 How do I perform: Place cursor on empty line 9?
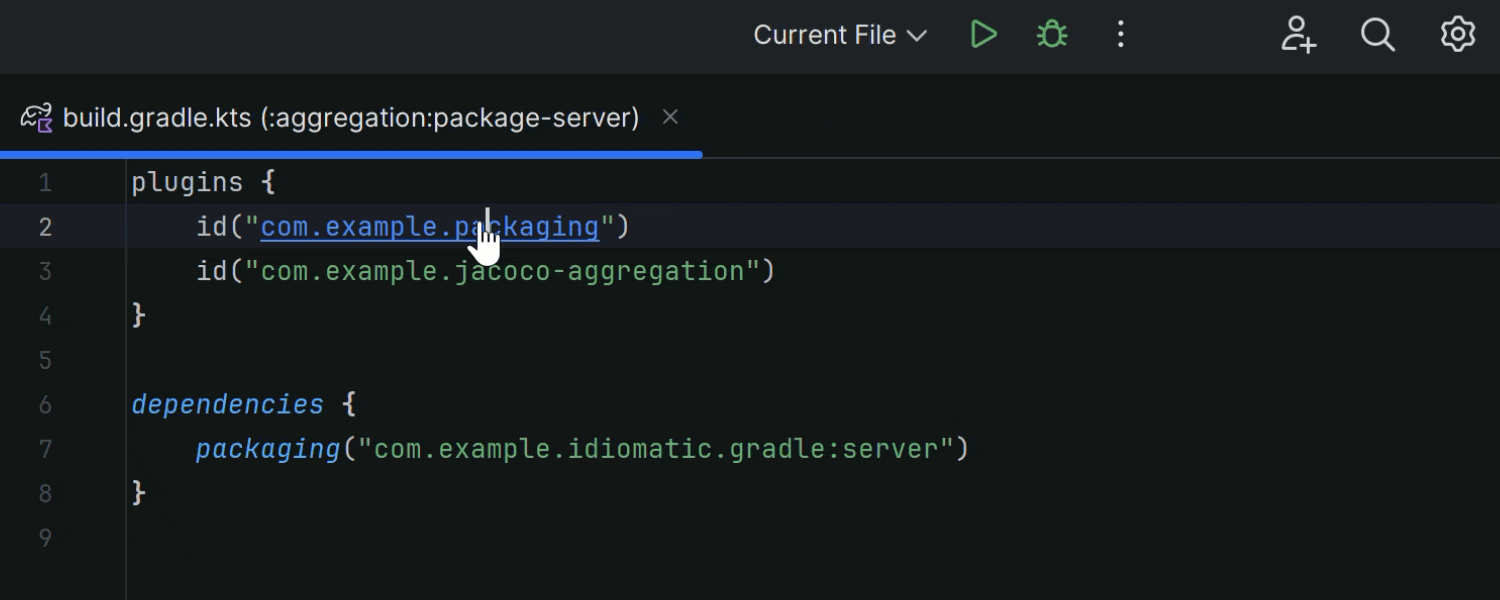(400, 538)
